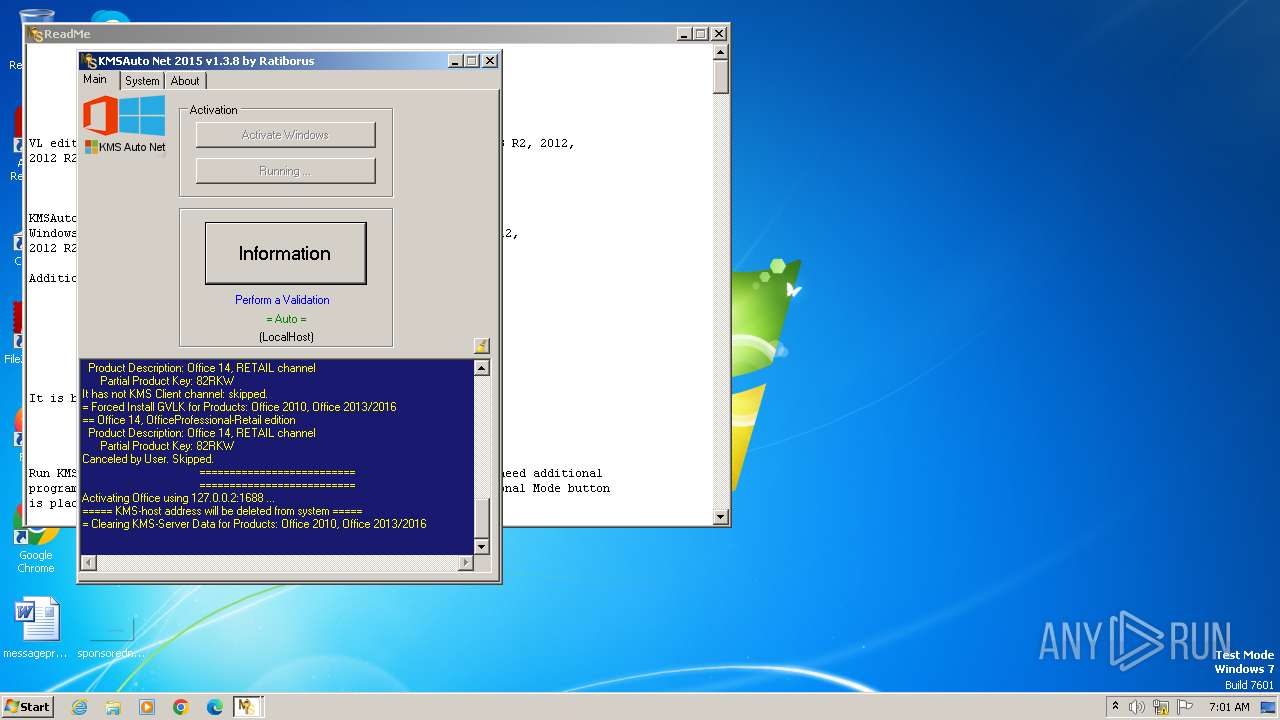Click the large Information button

(285, 253)
